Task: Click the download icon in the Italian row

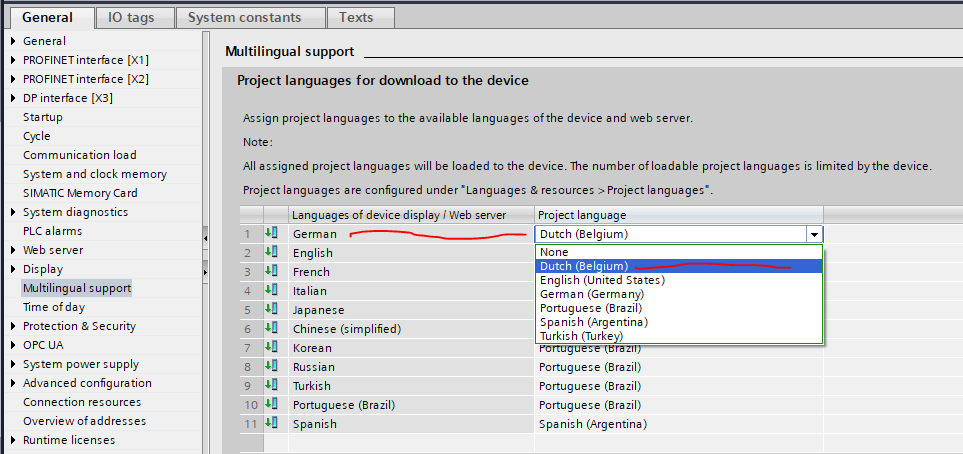Action: point(272,291)
